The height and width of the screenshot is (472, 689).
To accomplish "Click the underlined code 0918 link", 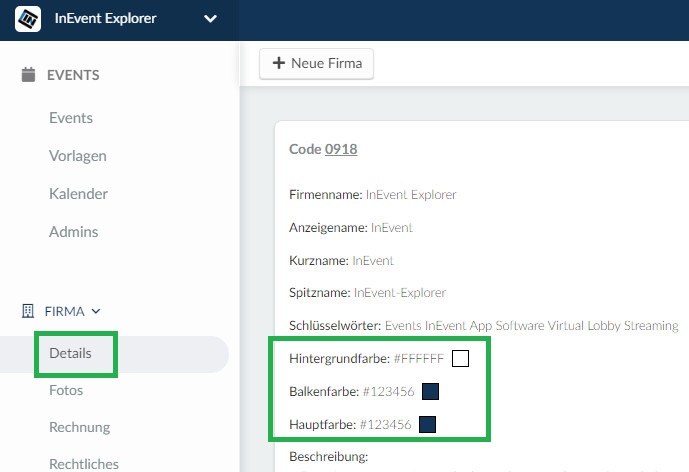I will pos(341,149).
